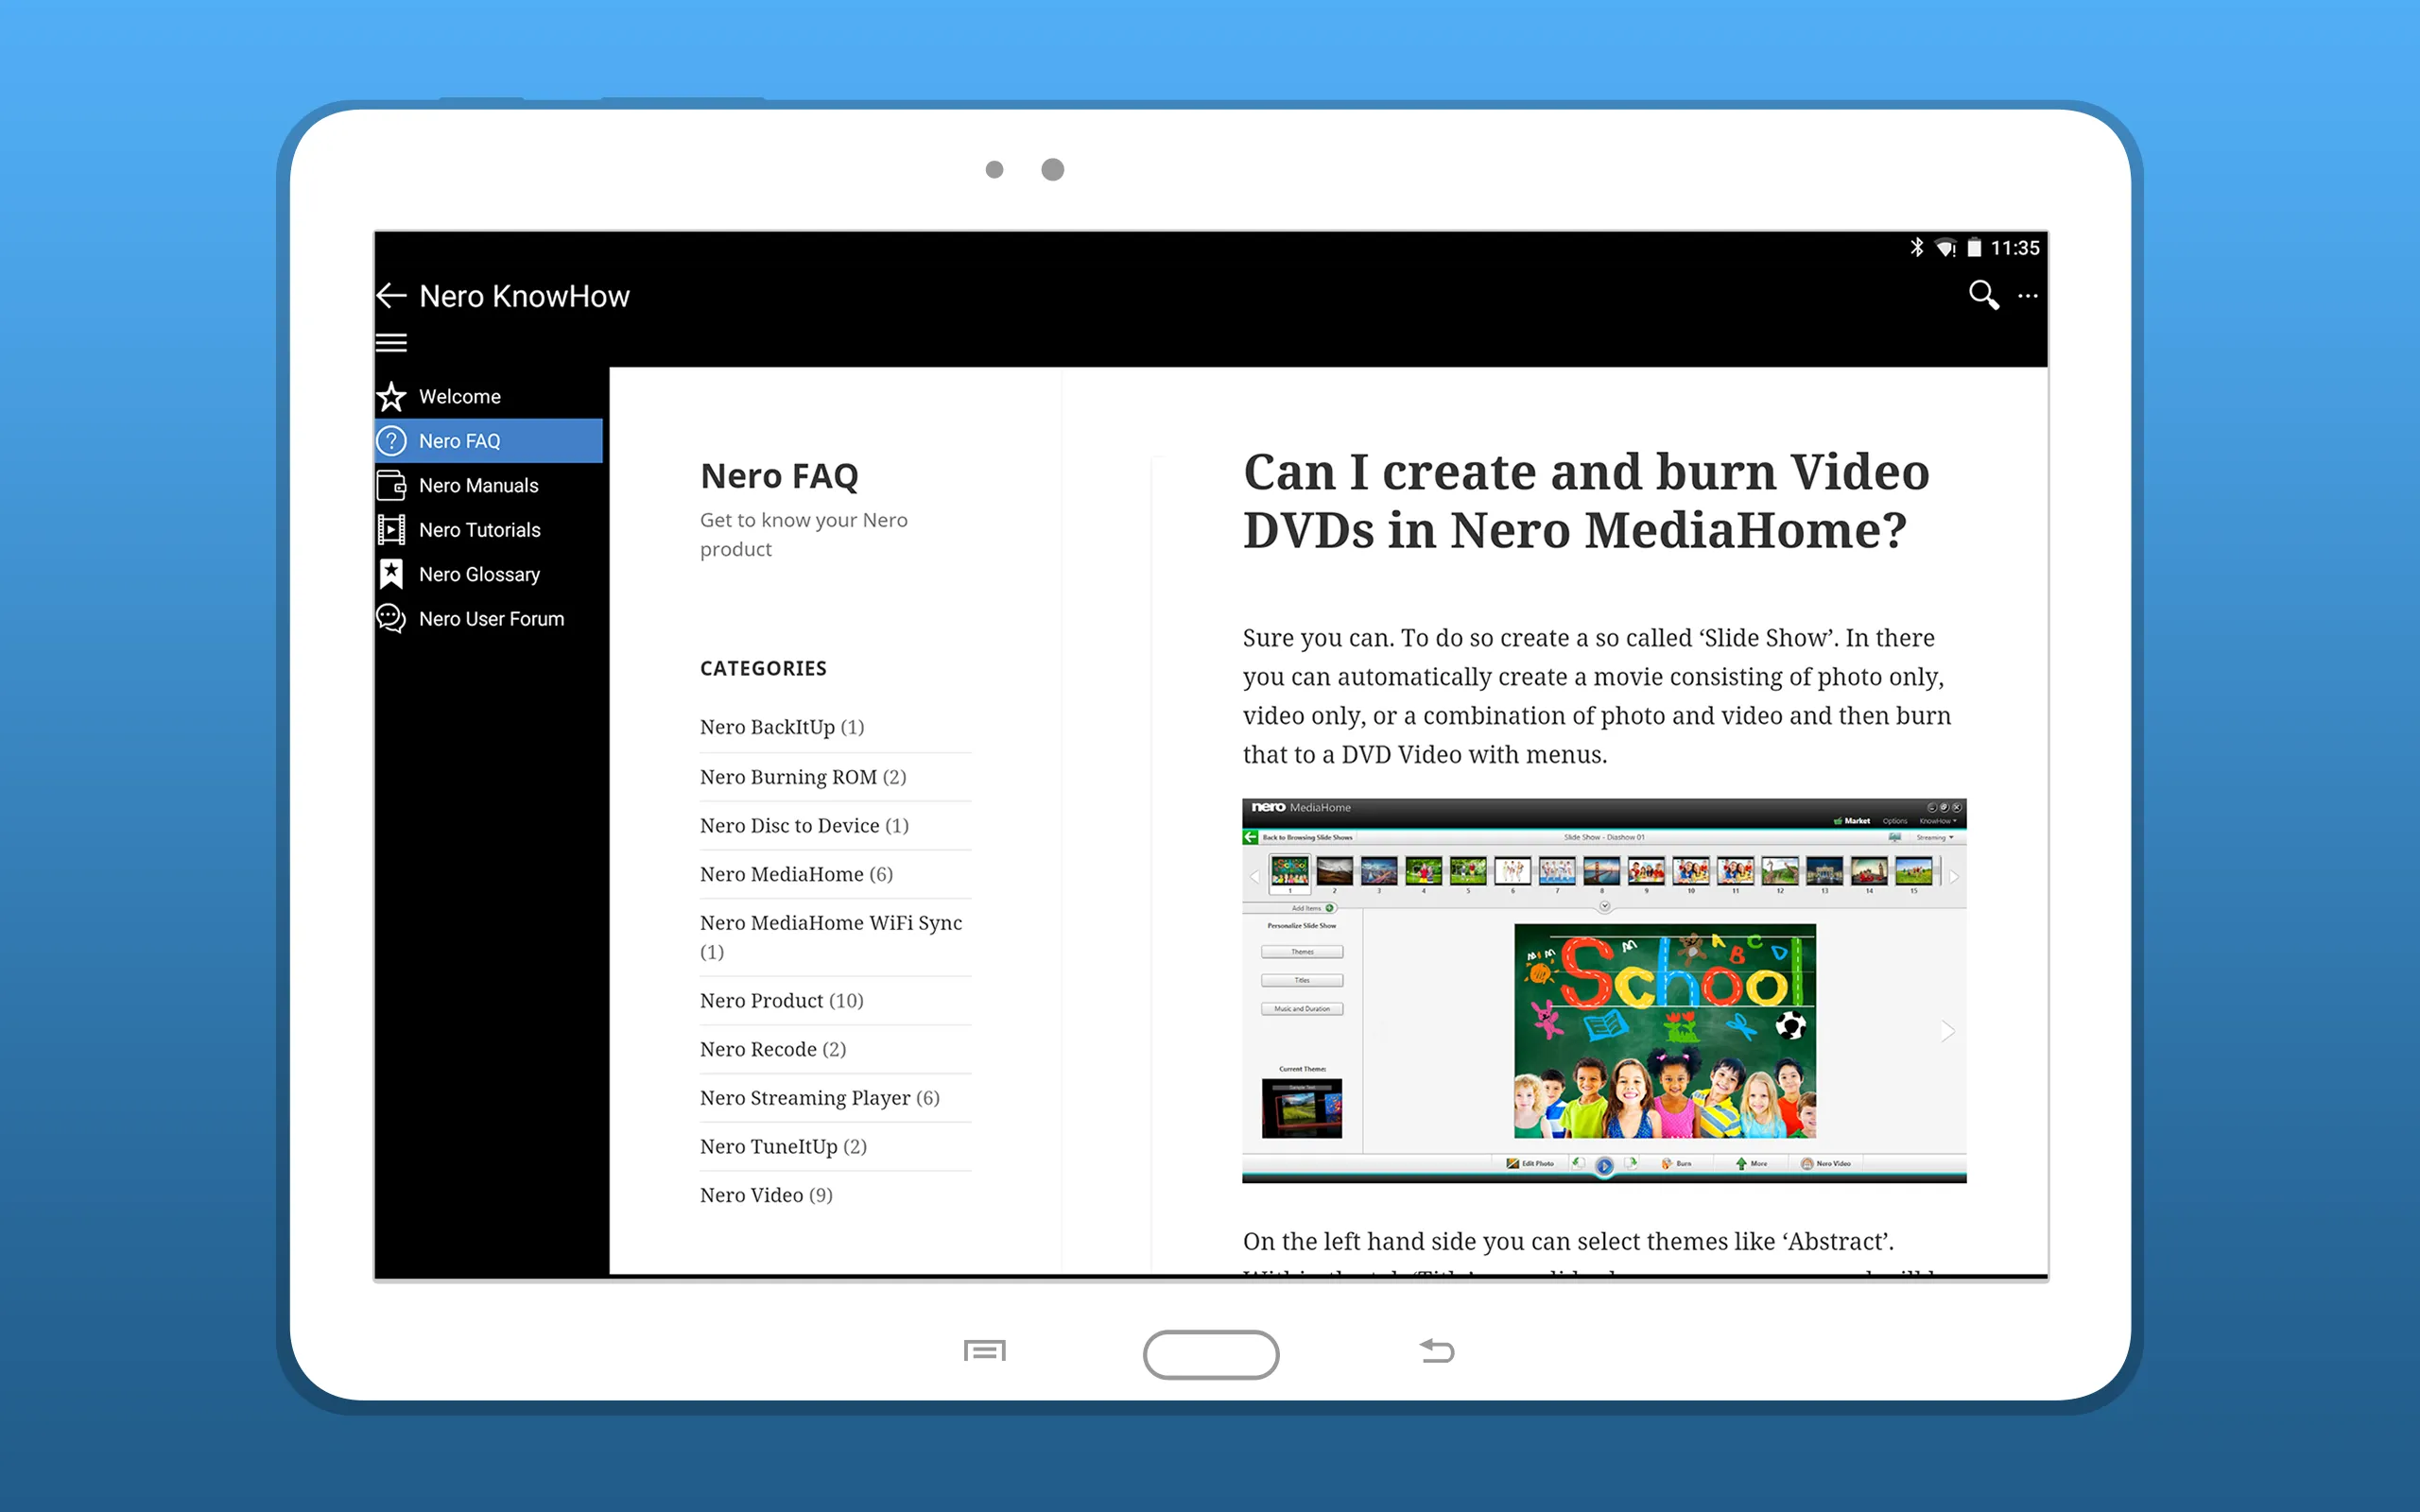Select the Nero Glossary bookmark icon

click(x=390, y=573)
